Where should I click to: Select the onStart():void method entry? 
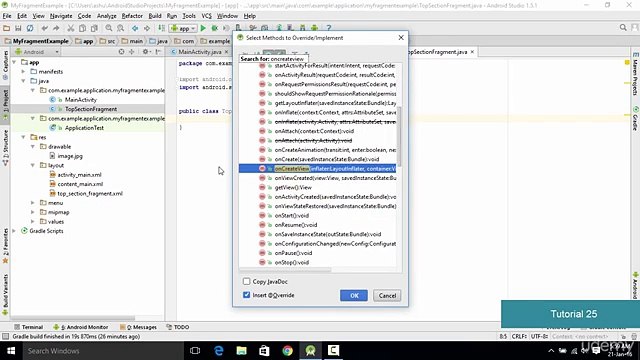coord(317,216)
